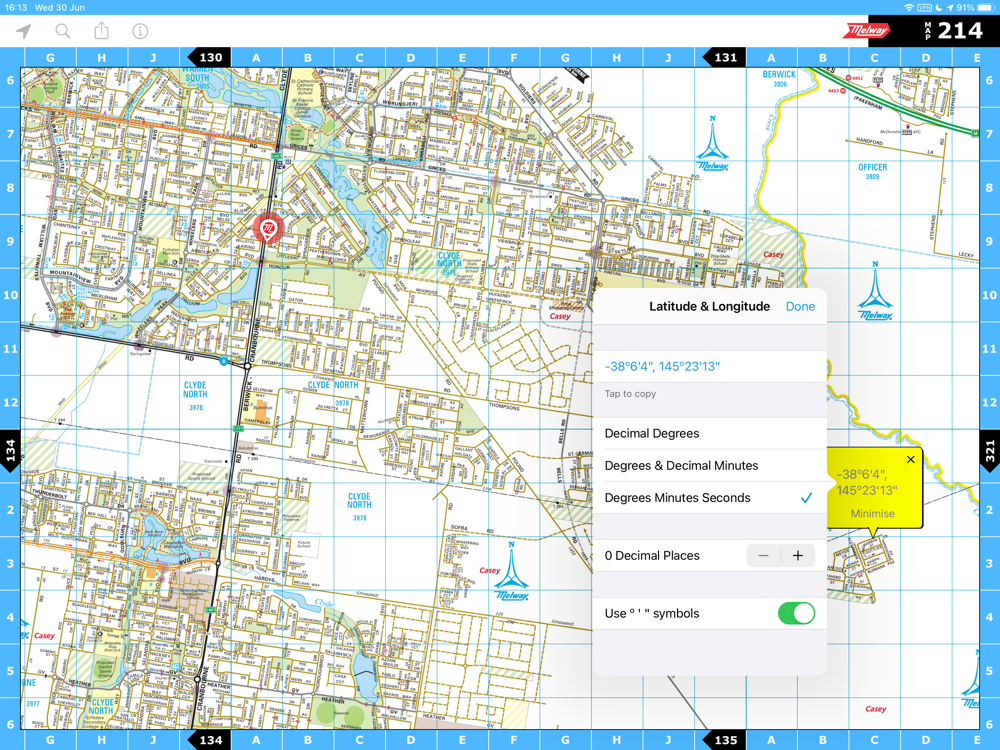The image size is (1000, 750).
Task: Select Degrees Minutes Seconds format
Action: (709, 498)
